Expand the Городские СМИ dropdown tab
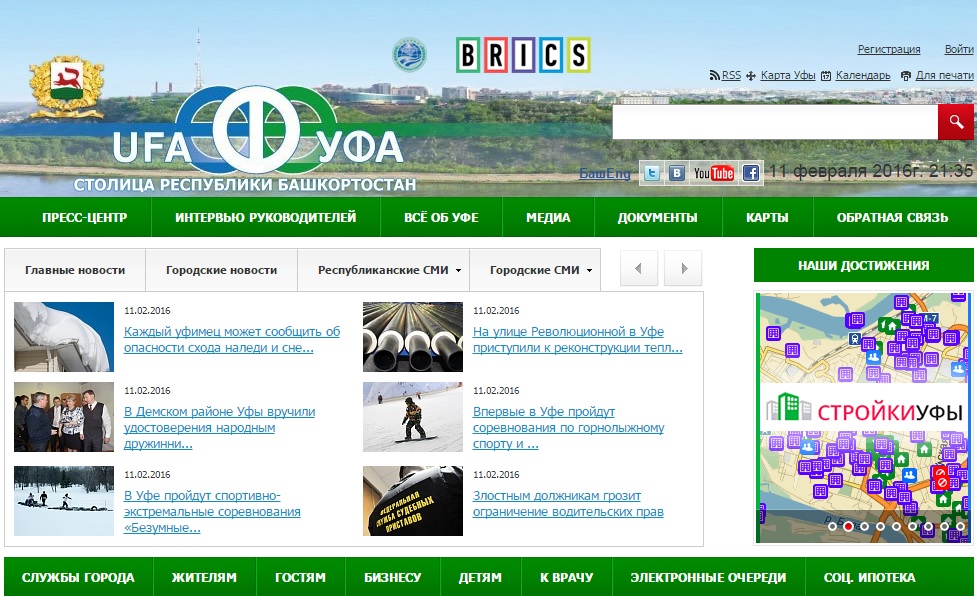The image size is (977, 596). pyautogui.click(x=534, y=270)
